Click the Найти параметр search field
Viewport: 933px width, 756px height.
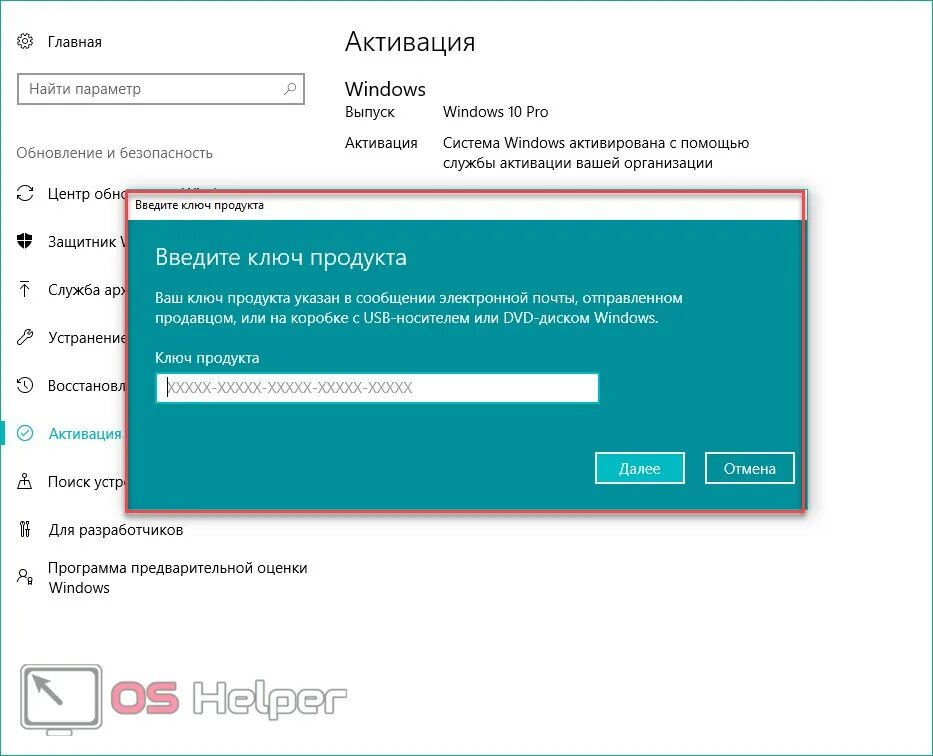161,89
